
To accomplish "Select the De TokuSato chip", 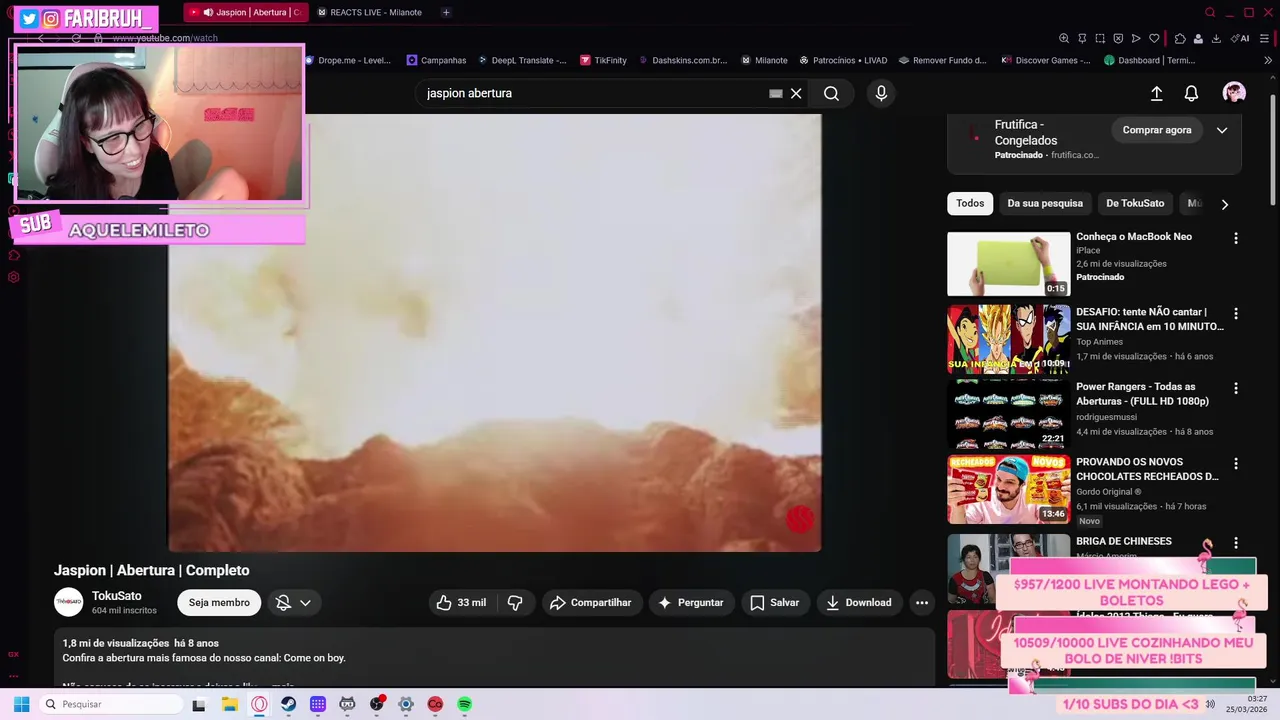I will coord(1135,203).
